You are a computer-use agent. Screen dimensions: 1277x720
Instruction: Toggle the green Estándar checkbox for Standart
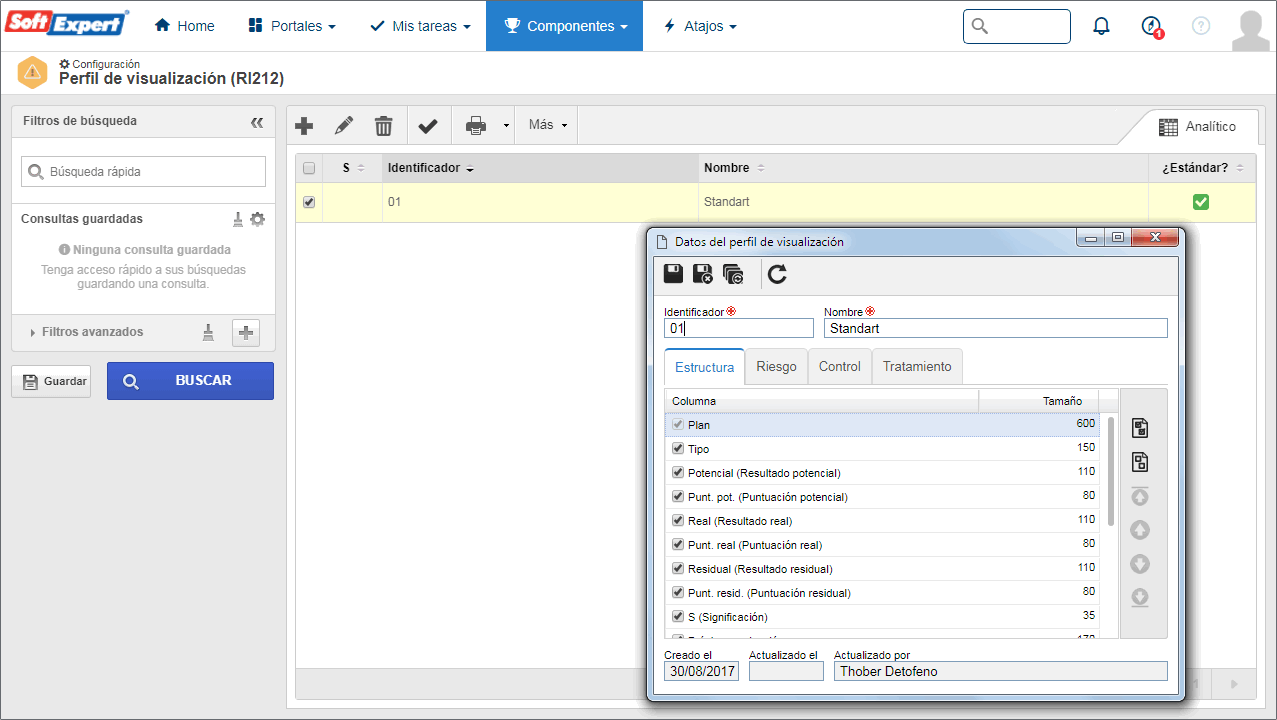pos(1201,202)
